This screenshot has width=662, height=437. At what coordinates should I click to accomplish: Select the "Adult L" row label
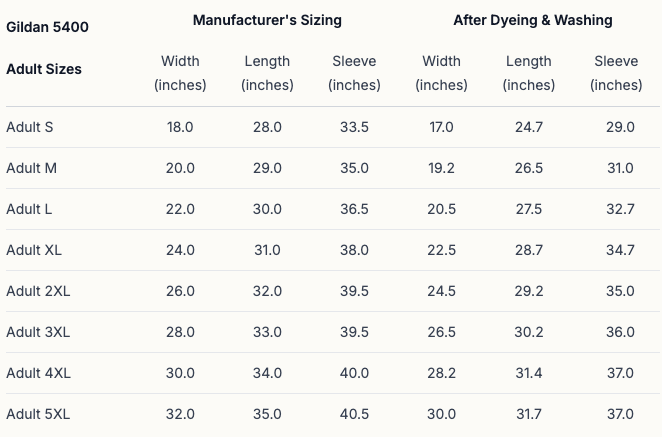[30, 209]
